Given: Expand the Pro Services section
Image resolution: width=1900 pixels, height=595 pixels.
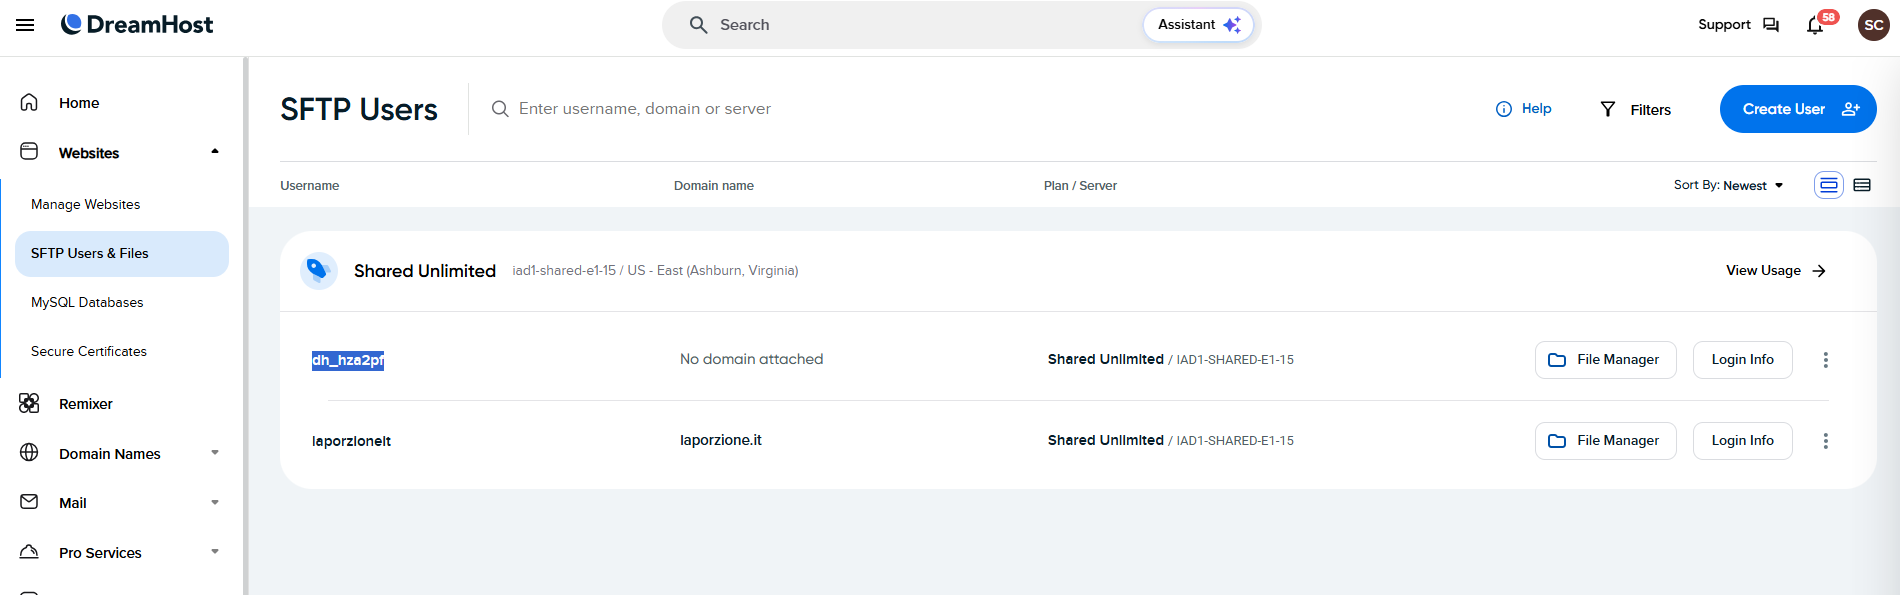Looking at the screenshot, I should 214,552.
